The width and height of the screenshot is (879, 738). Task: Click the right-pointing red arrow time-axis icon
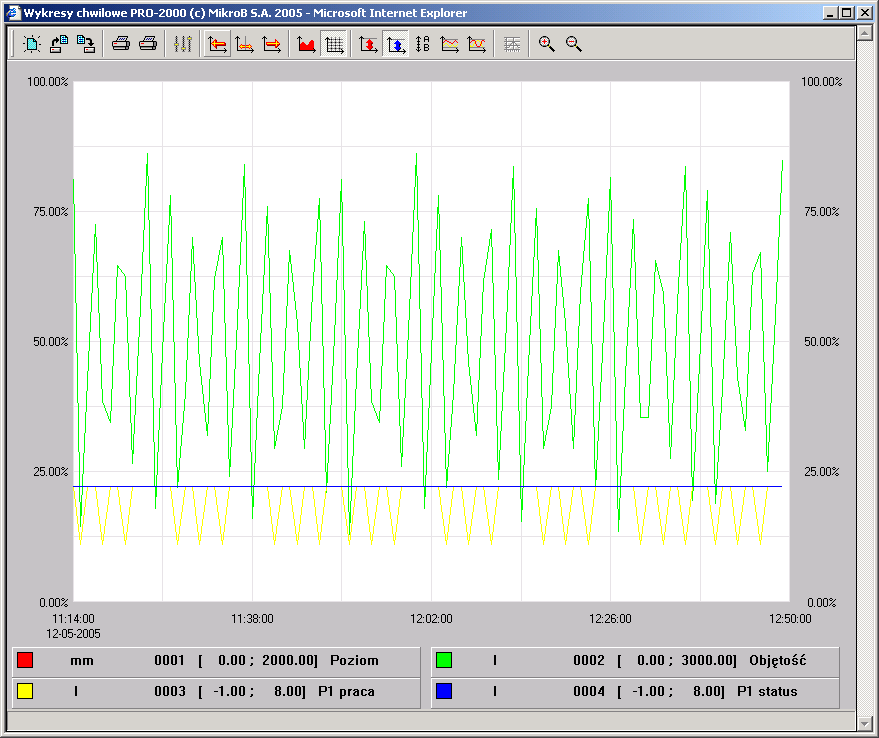coord(271,44)
